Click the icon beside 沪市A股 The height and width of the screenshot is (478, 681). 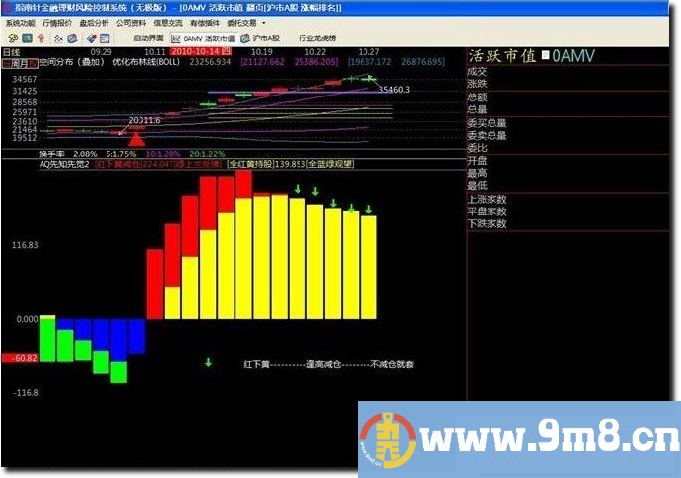click(x=245, y=39)
